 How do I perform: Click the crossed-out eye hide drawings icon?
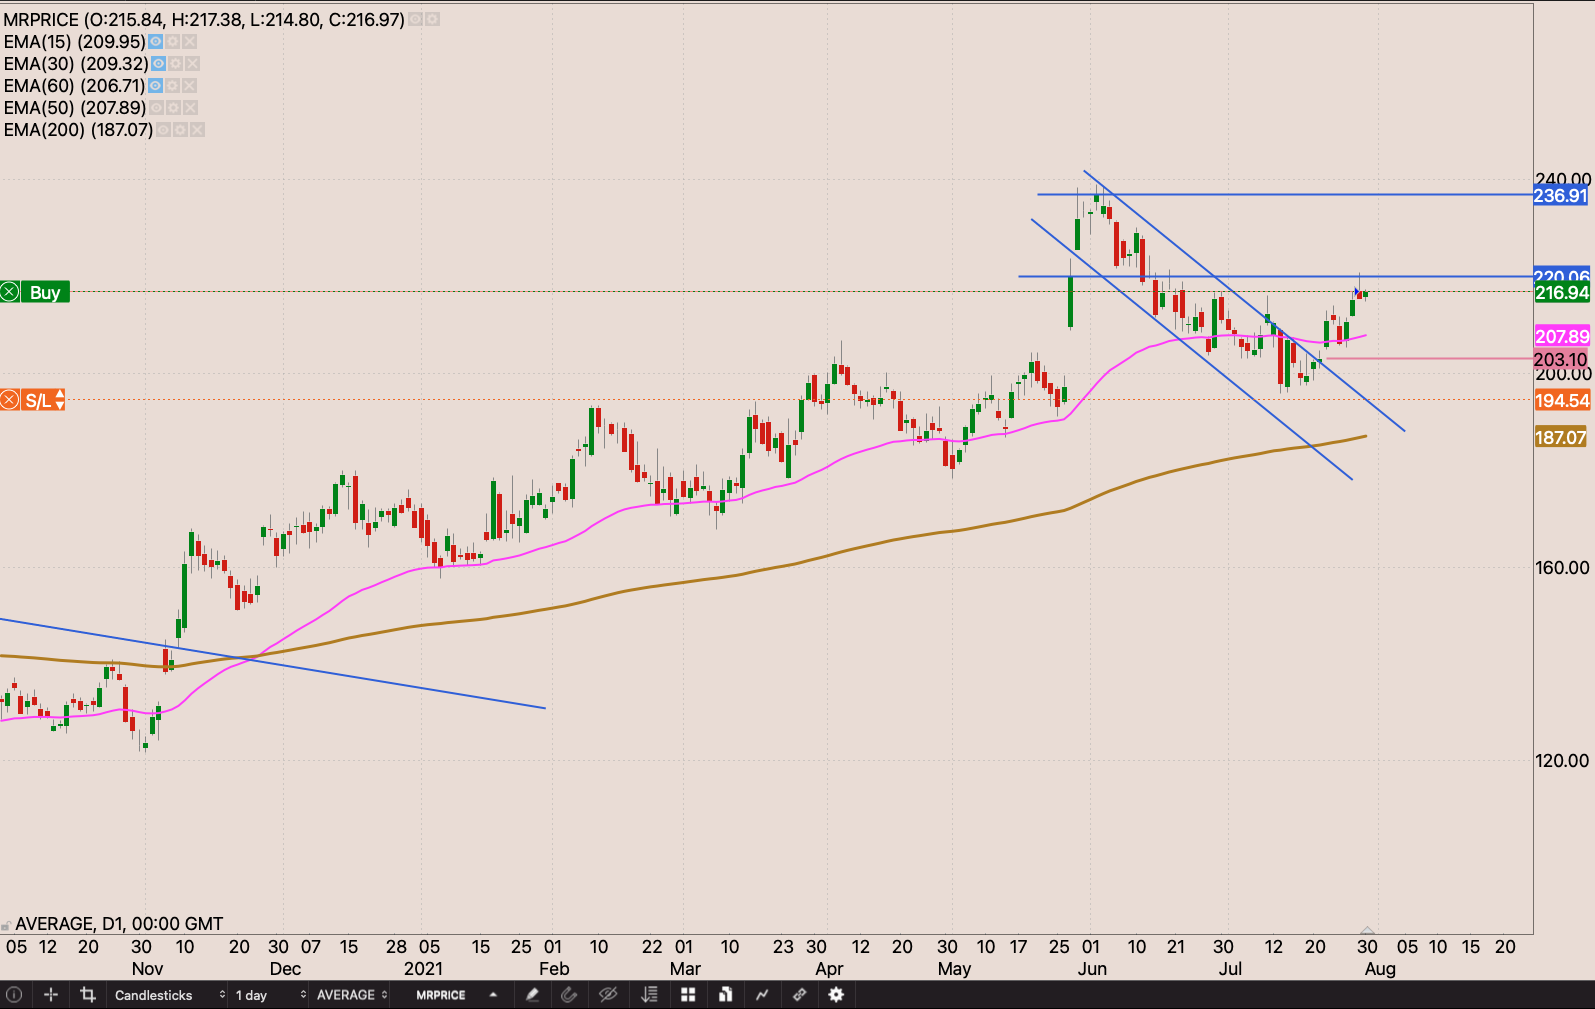click(607, 995)
